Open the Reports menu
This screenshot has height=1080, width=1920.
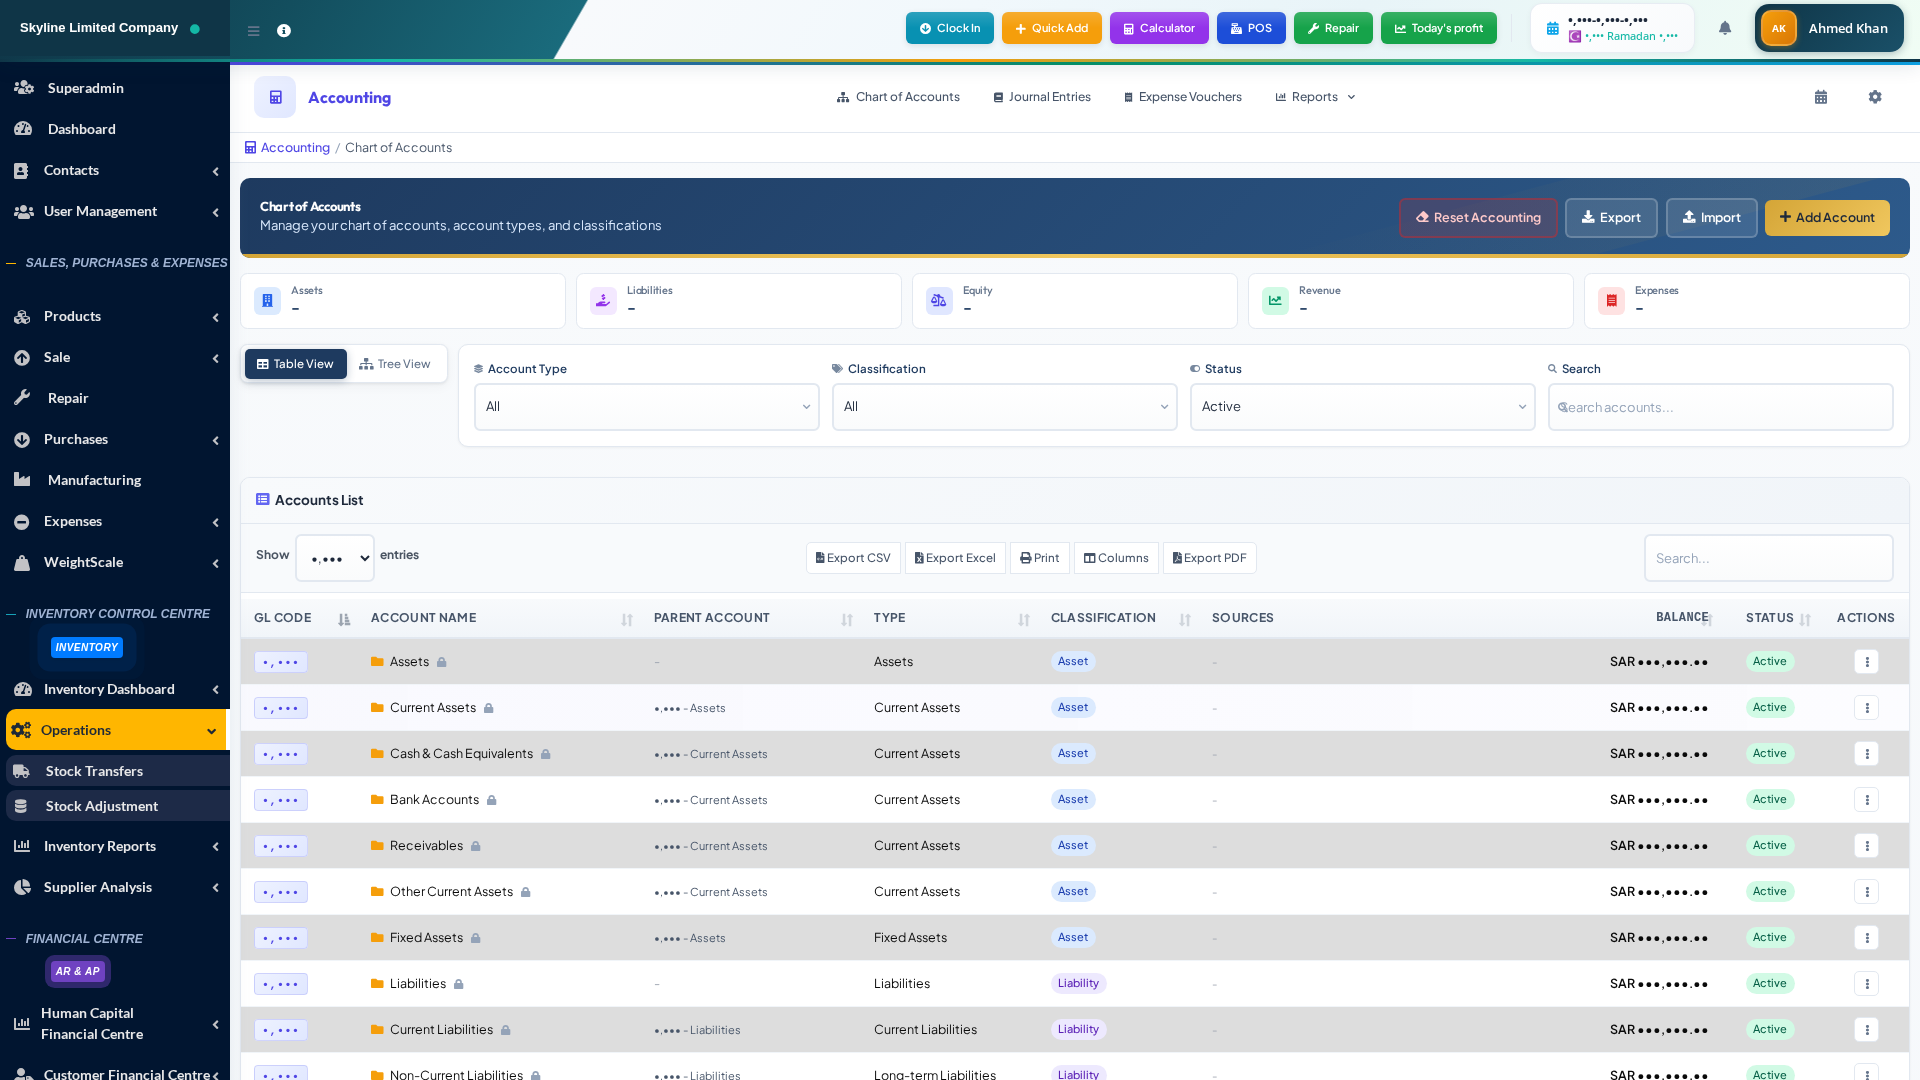[x=1314, y=97]
